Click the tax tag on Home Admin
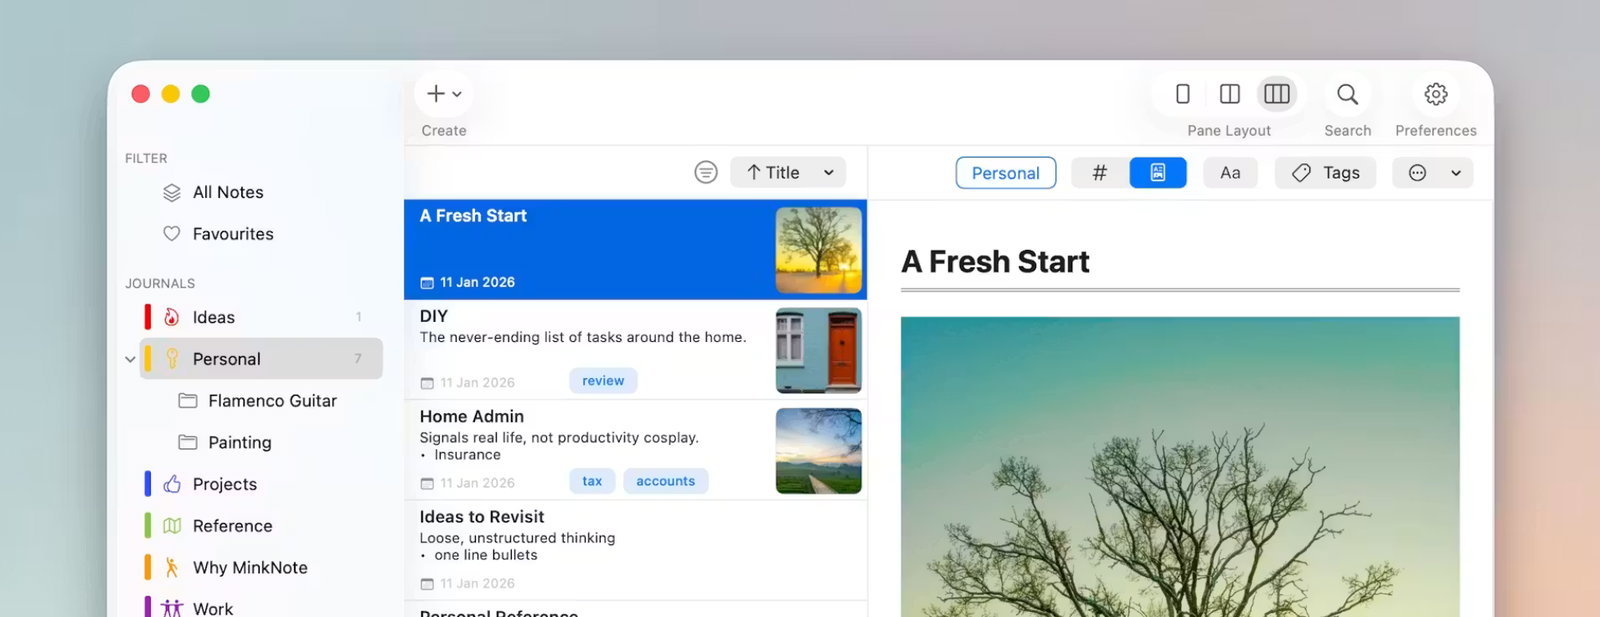Screen dimensions: 1600x617 [x=592, y=481]
